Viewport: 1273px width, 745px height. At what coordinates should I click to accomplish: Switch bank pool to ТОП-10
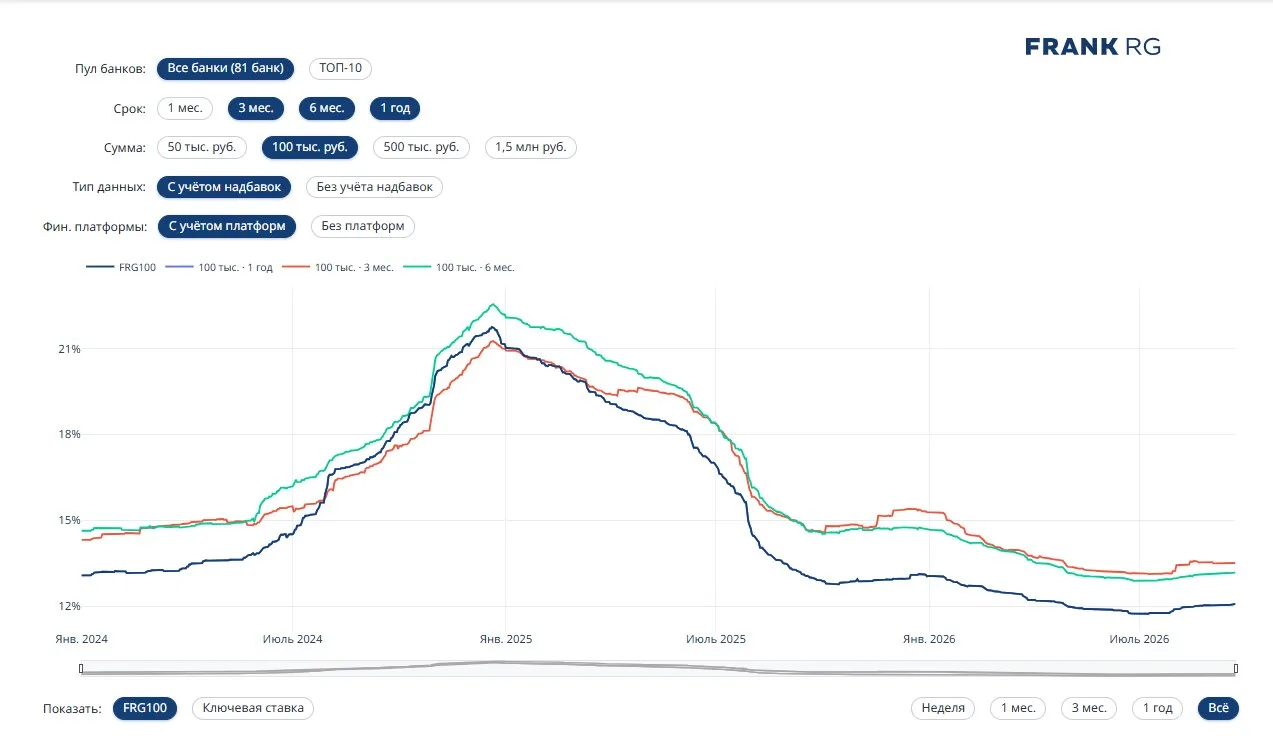341,69
